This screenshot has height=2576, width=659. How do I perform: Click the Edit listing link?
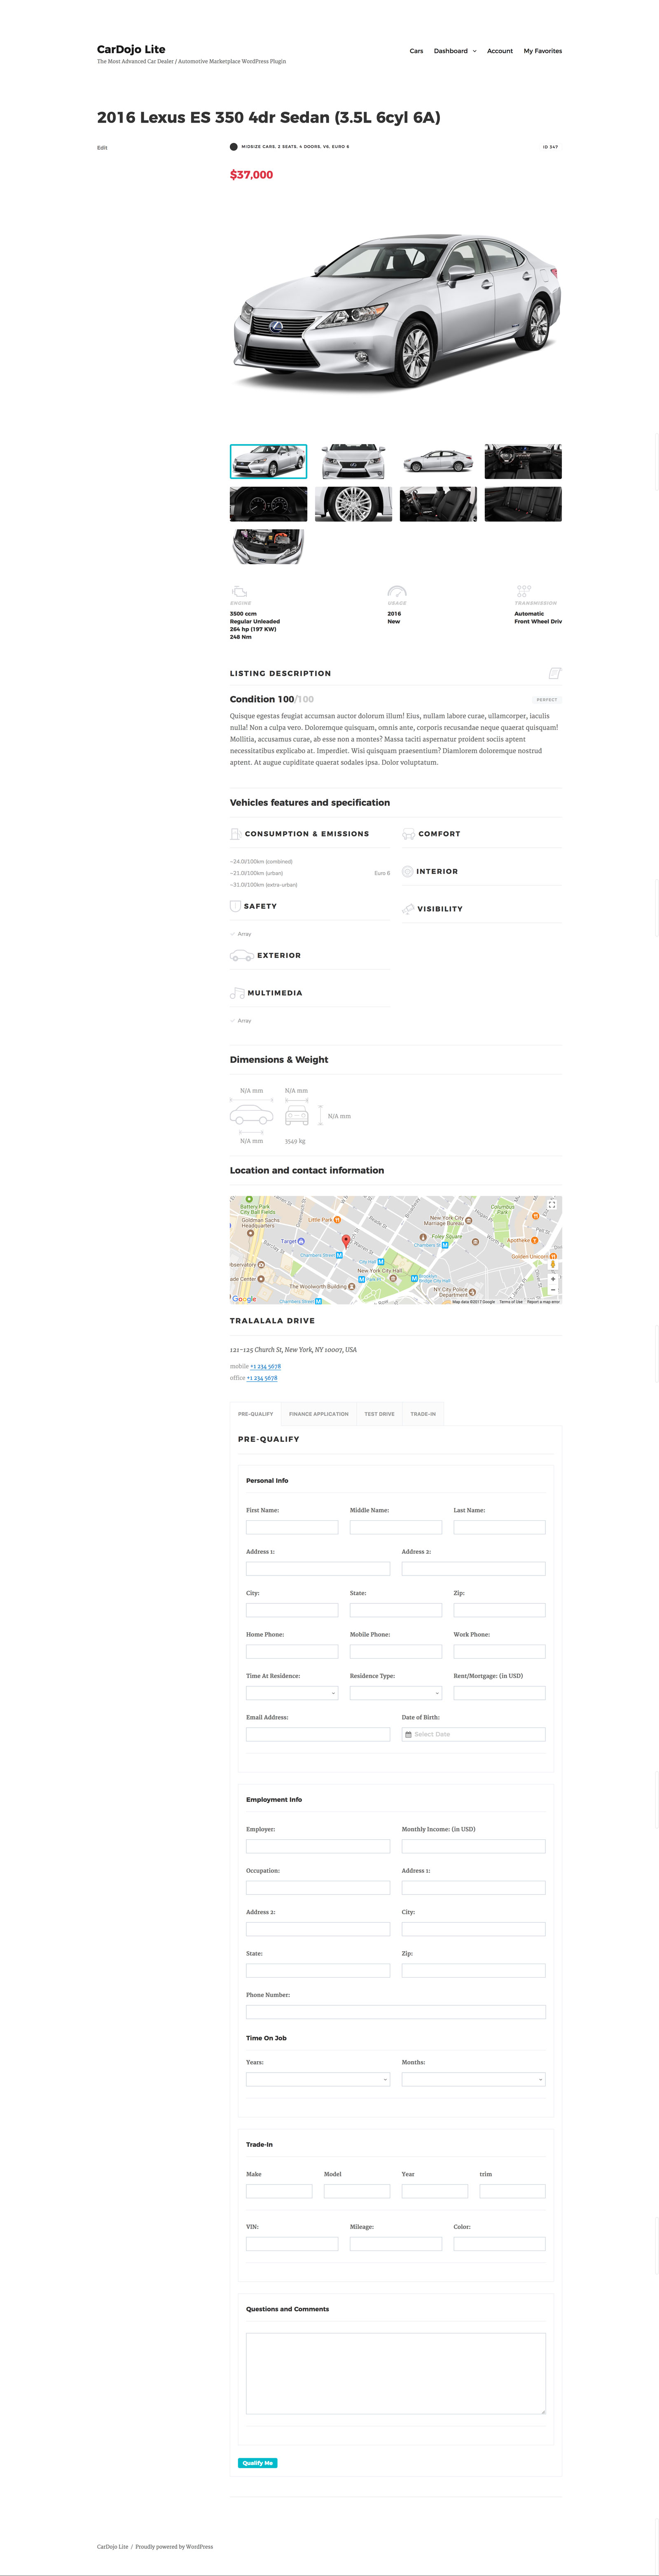[102, 148]
